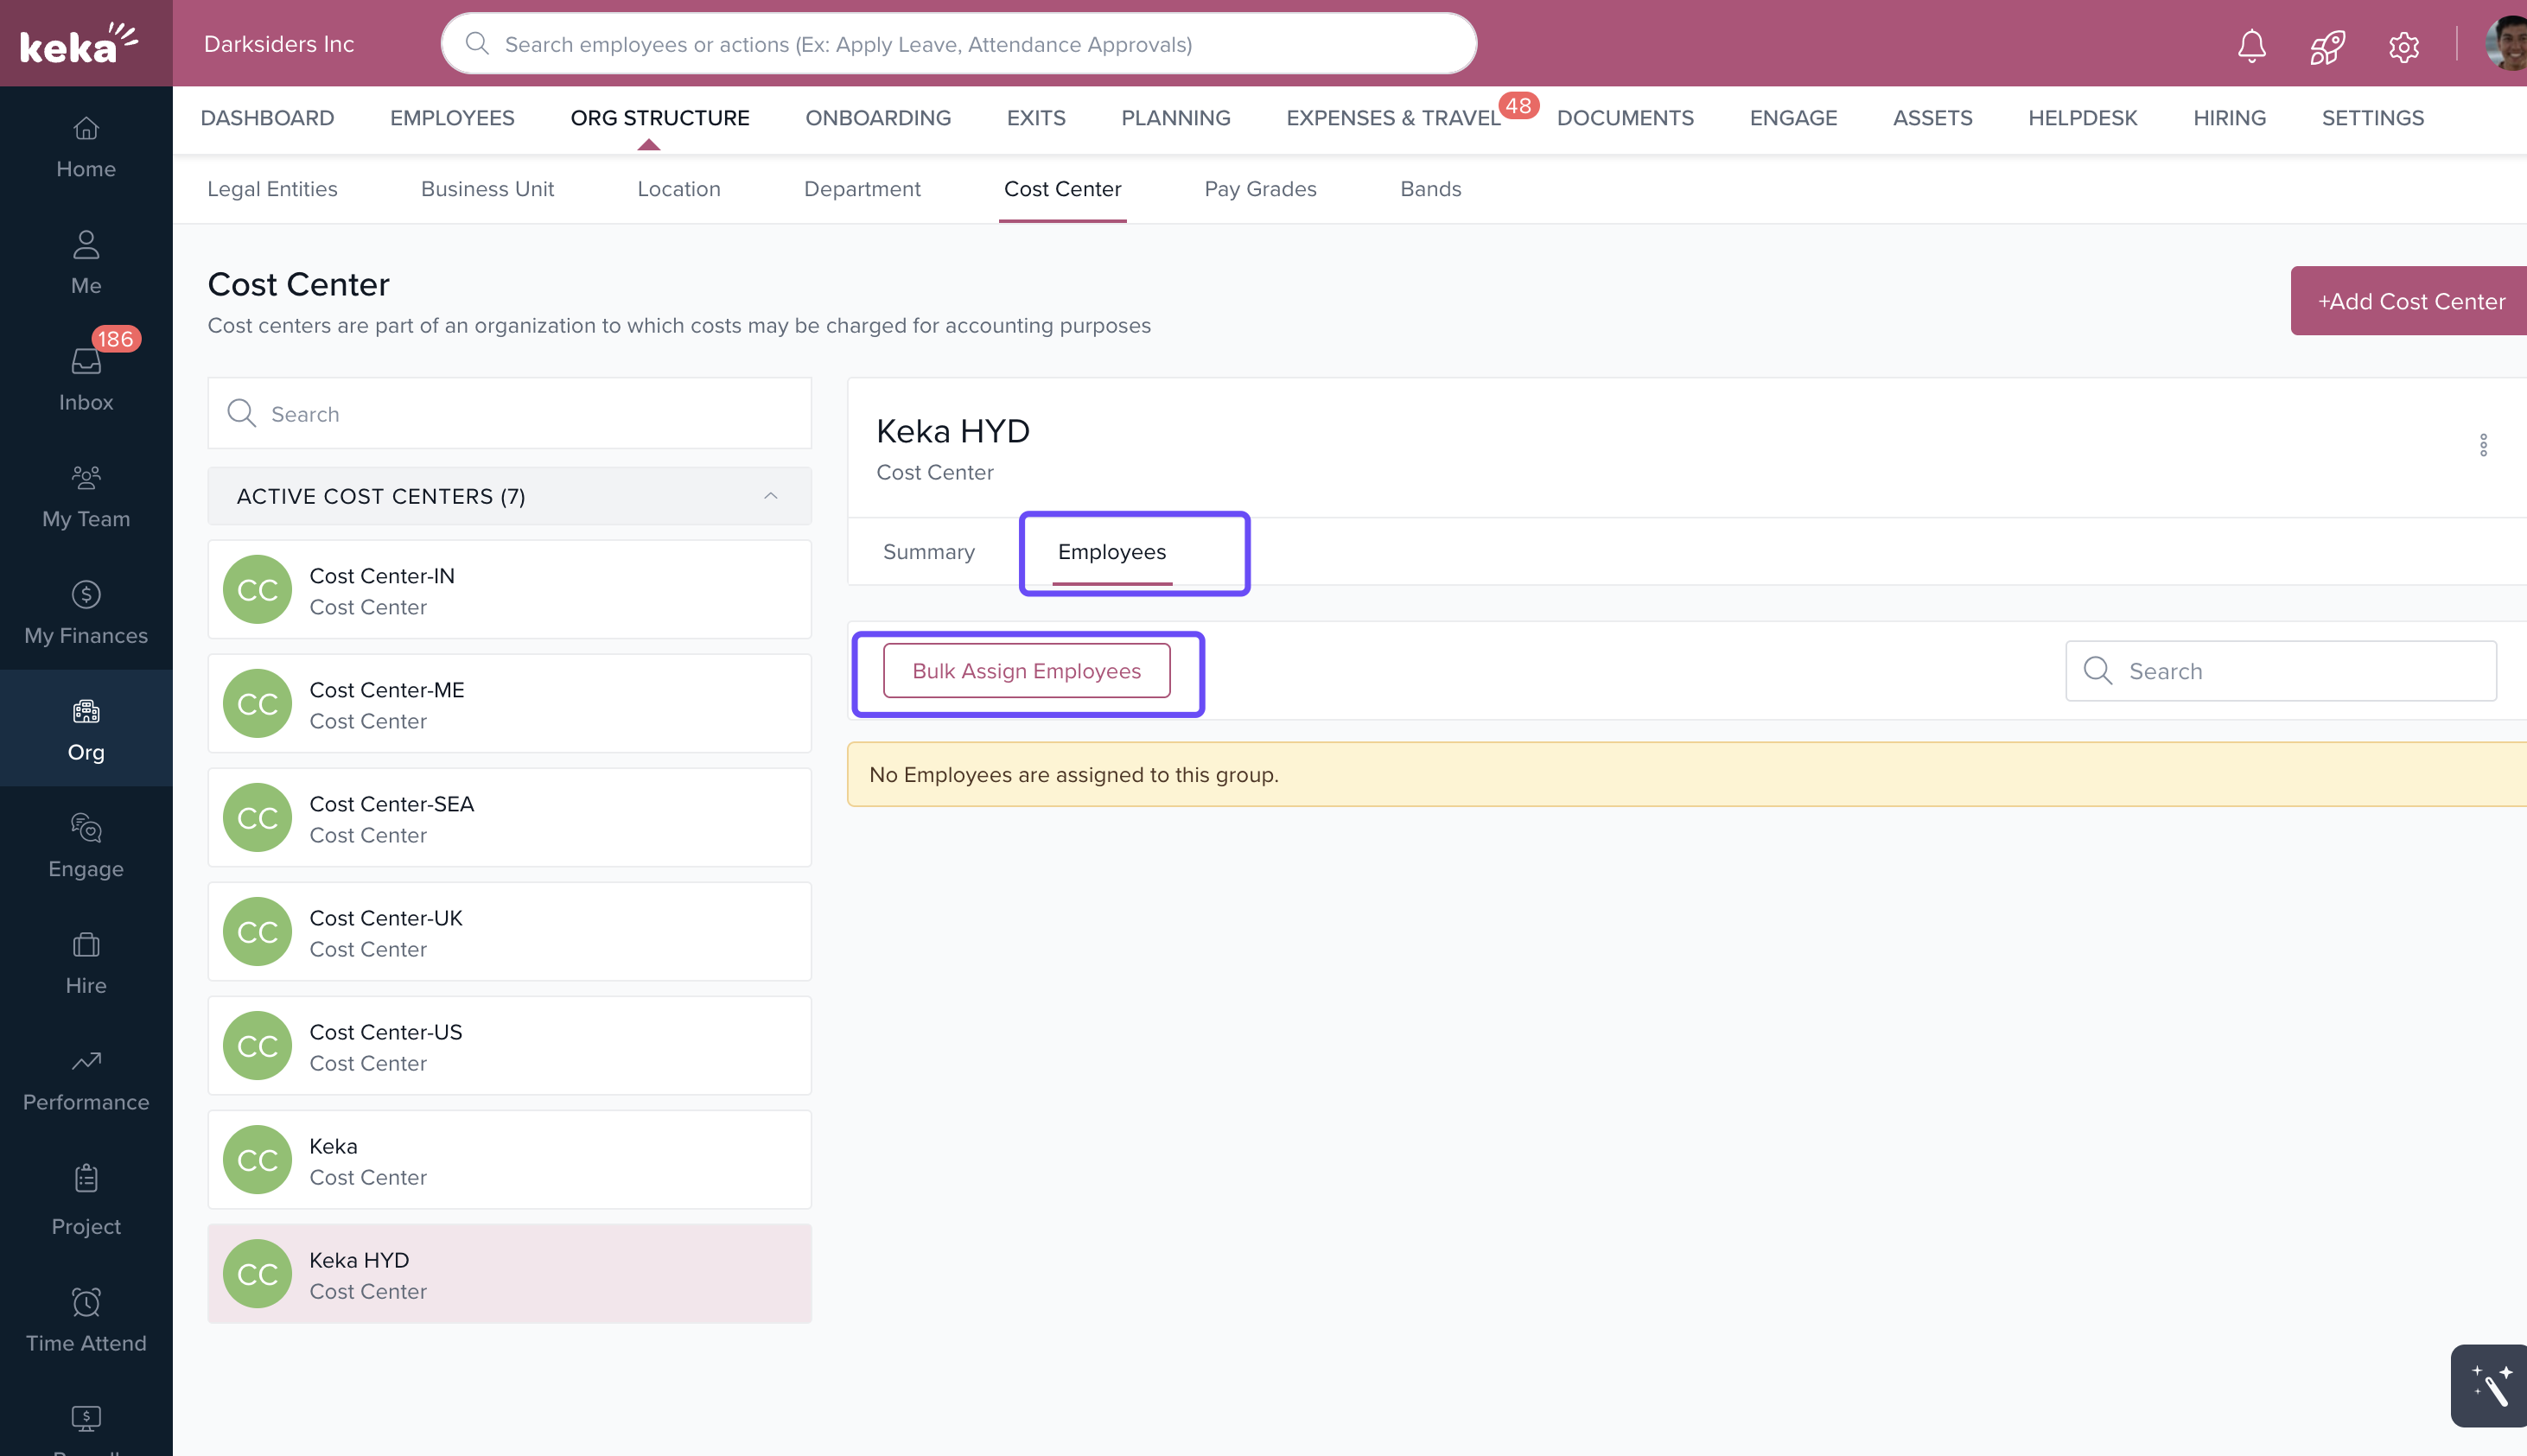Open the Performance sidebar icon
The image size is (2527, 1456).
86,1079
